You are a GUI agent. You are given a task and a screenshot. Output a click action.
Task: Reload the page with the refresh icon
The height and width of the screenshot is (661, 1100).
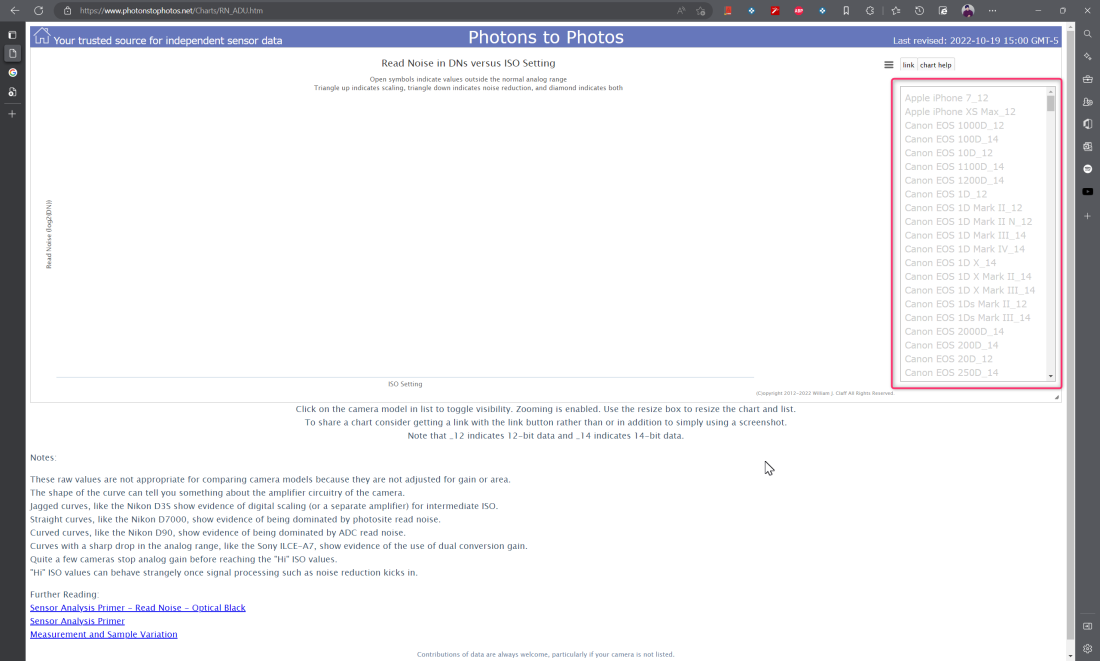click(x=39, y=11)
